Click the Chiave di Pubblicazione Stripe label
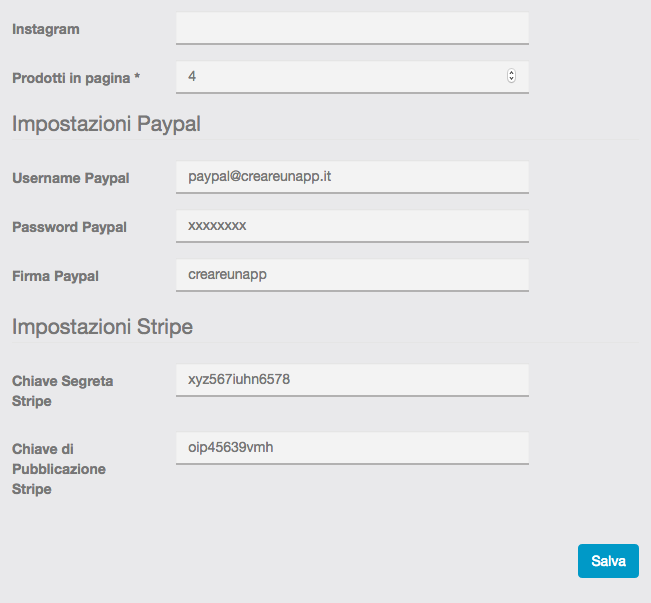 (59, 469)
